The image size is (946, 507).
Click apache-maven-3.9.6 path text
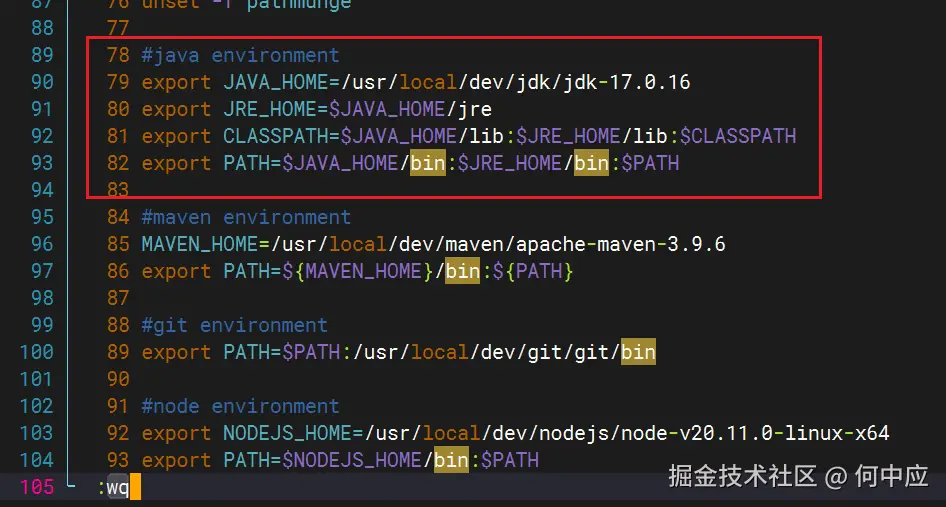pos(620,244)
